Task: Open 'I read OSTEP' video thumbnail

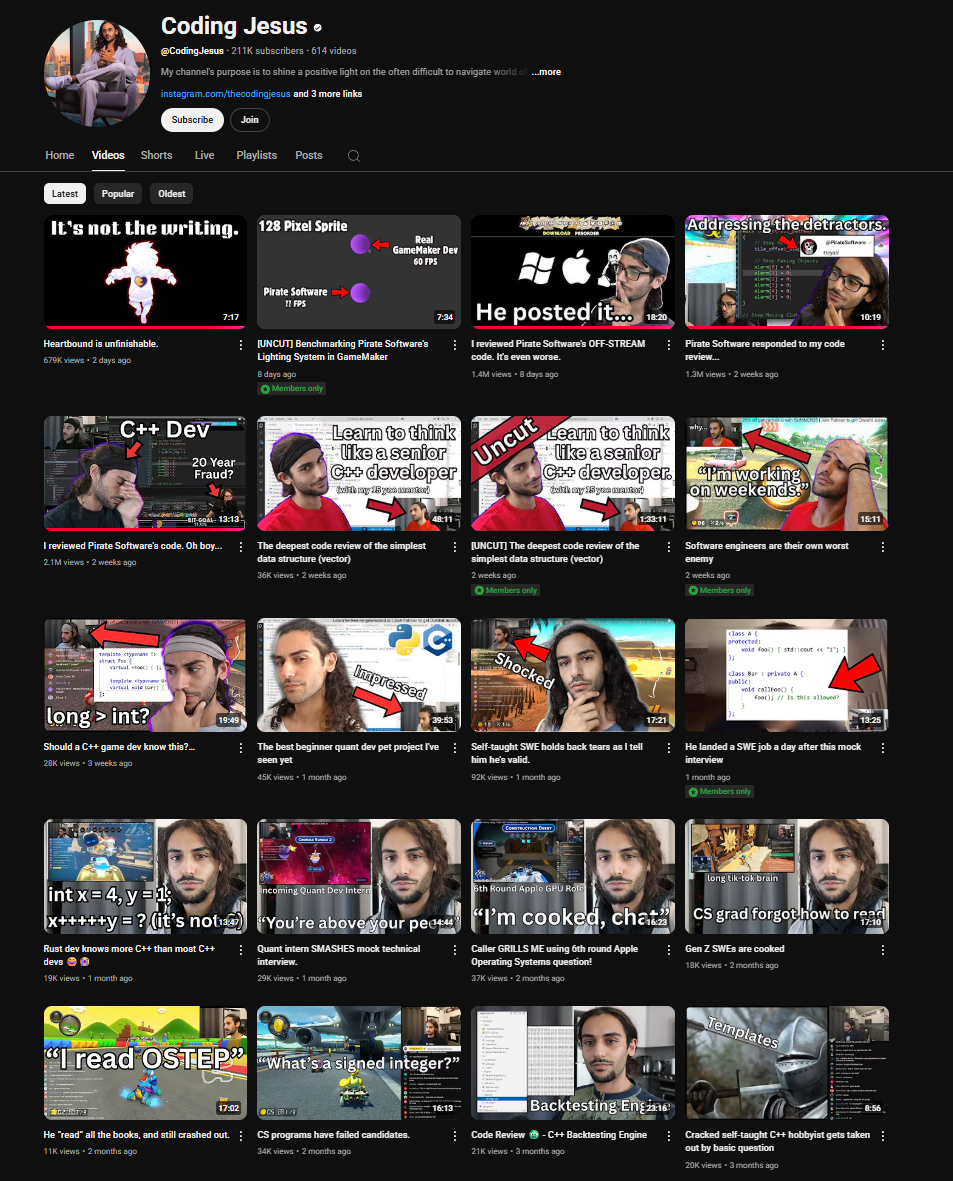Action: (145, 1063)
